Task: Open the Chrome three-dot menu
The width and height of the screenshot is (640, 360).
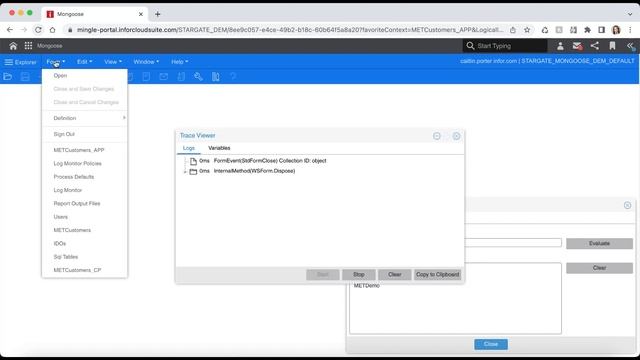Action: 631,30
